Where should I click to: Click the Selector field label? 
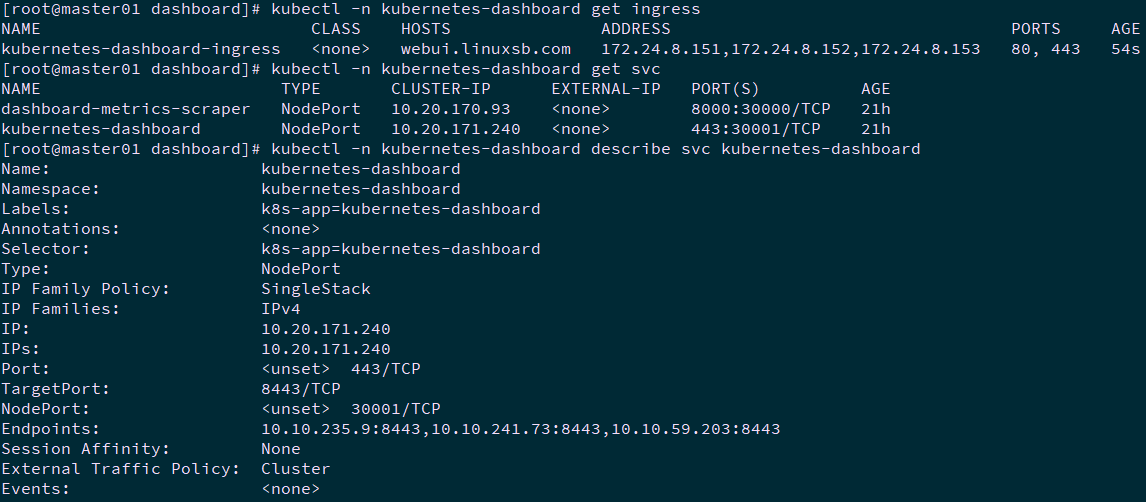point(45,249)
